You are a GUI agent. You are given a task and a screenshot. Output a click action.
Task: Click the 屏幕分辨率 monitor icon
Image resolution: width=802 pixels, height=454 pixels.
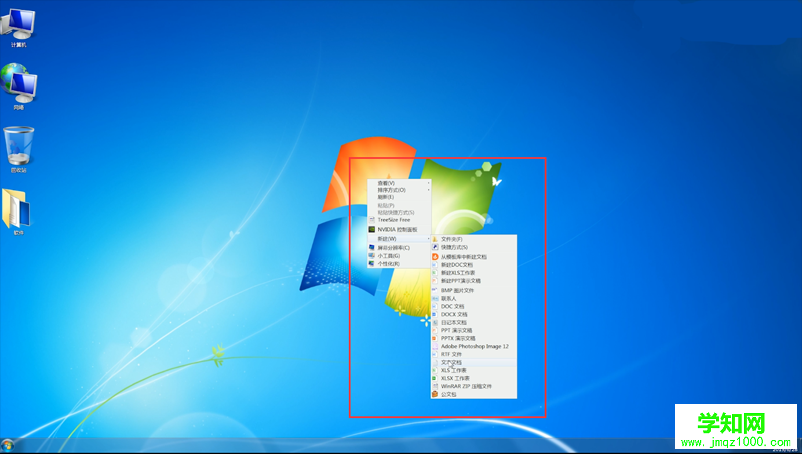[x=372, y=247]
